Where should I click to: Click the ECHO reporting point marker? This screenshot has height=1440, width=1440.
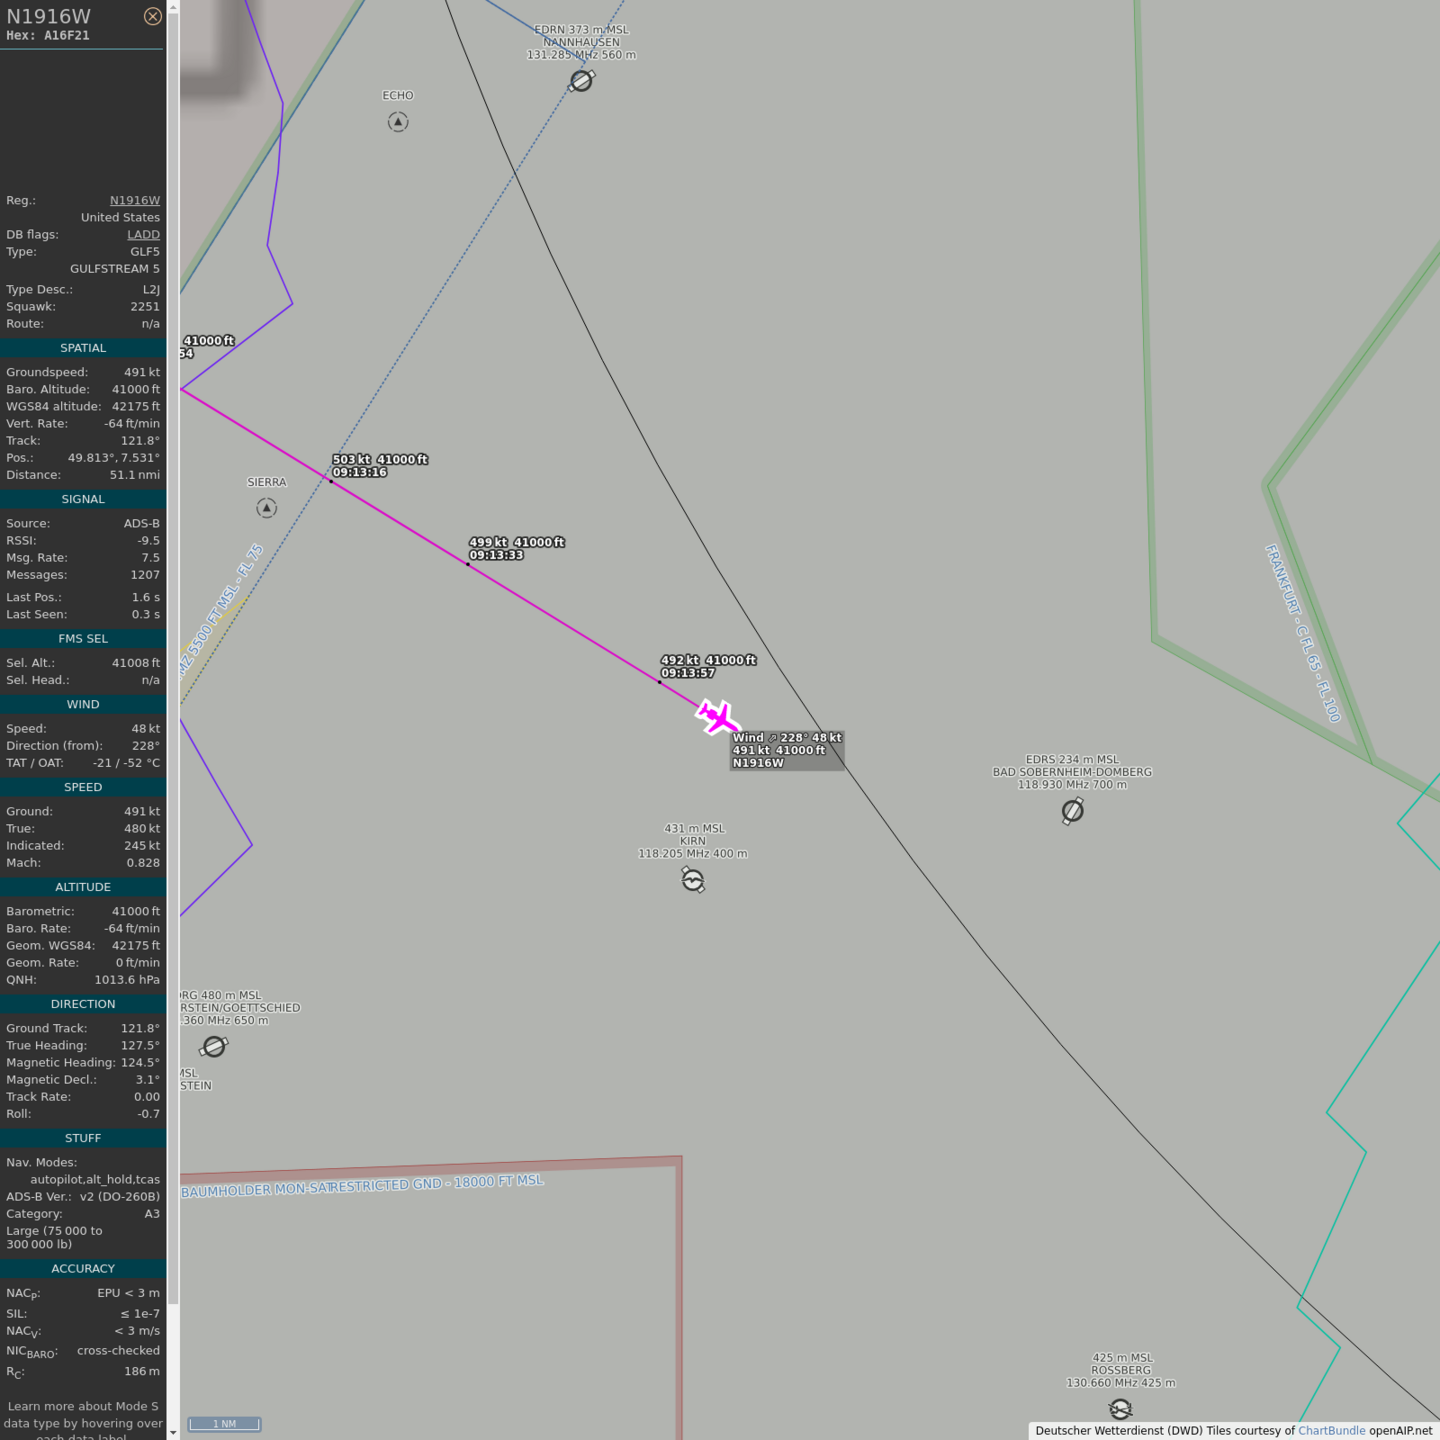pos(398,122)
